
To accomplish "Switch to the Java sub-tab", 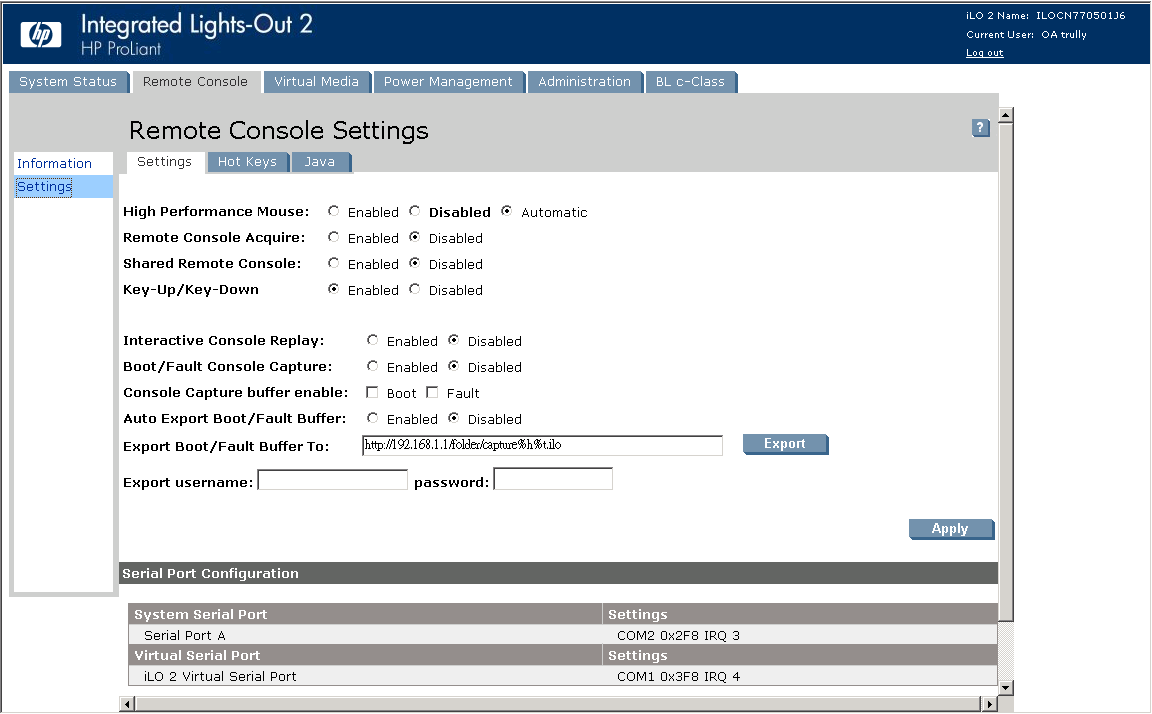I will (x=320, y=162).
